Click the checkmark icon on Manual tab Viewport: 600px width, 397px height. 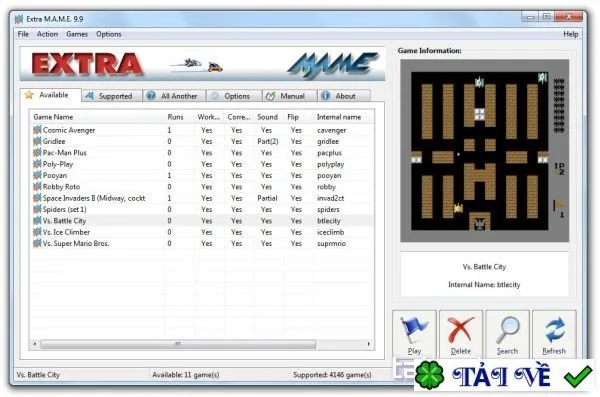(x=271, y=96)
